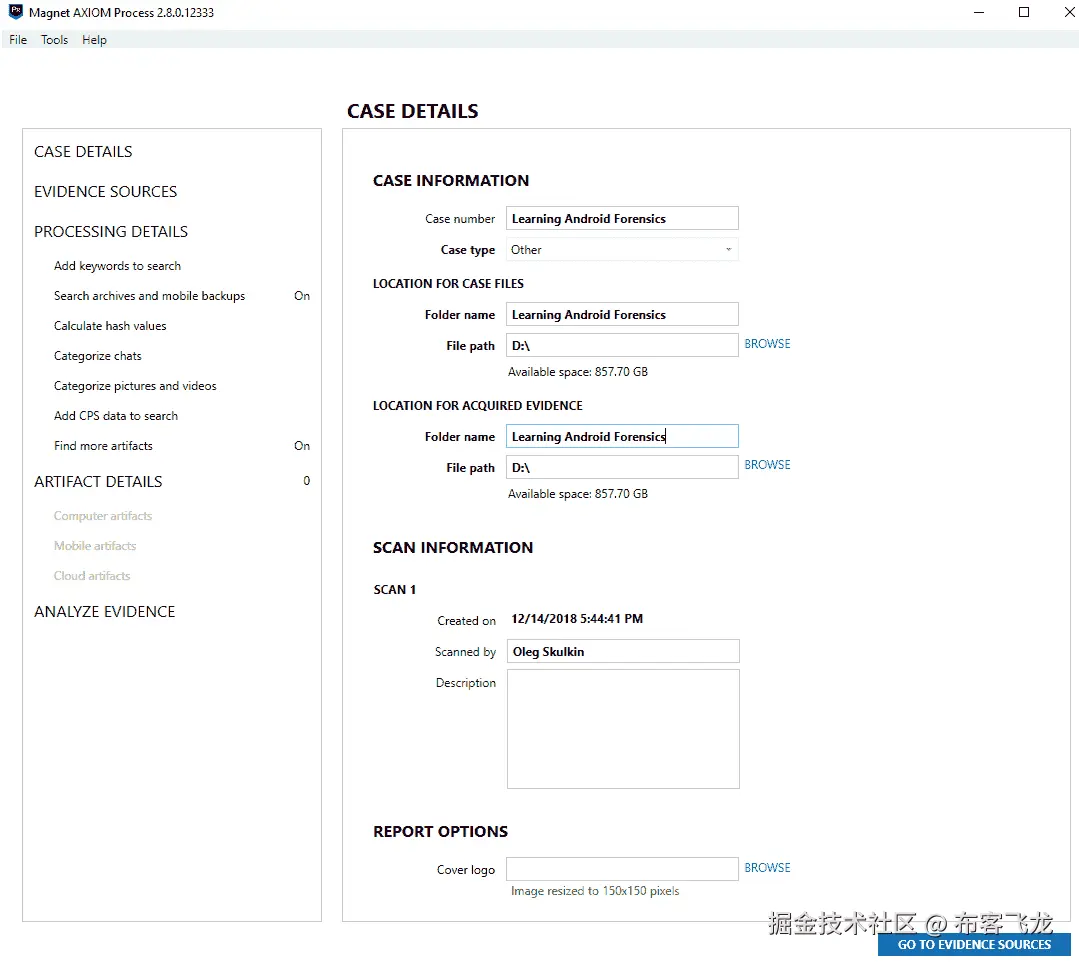The image size is (1079, 963).
Task: Open ANALYZE EVIDENCE section in sidebar
Action: pyautogui.click(x=105, y=611)
